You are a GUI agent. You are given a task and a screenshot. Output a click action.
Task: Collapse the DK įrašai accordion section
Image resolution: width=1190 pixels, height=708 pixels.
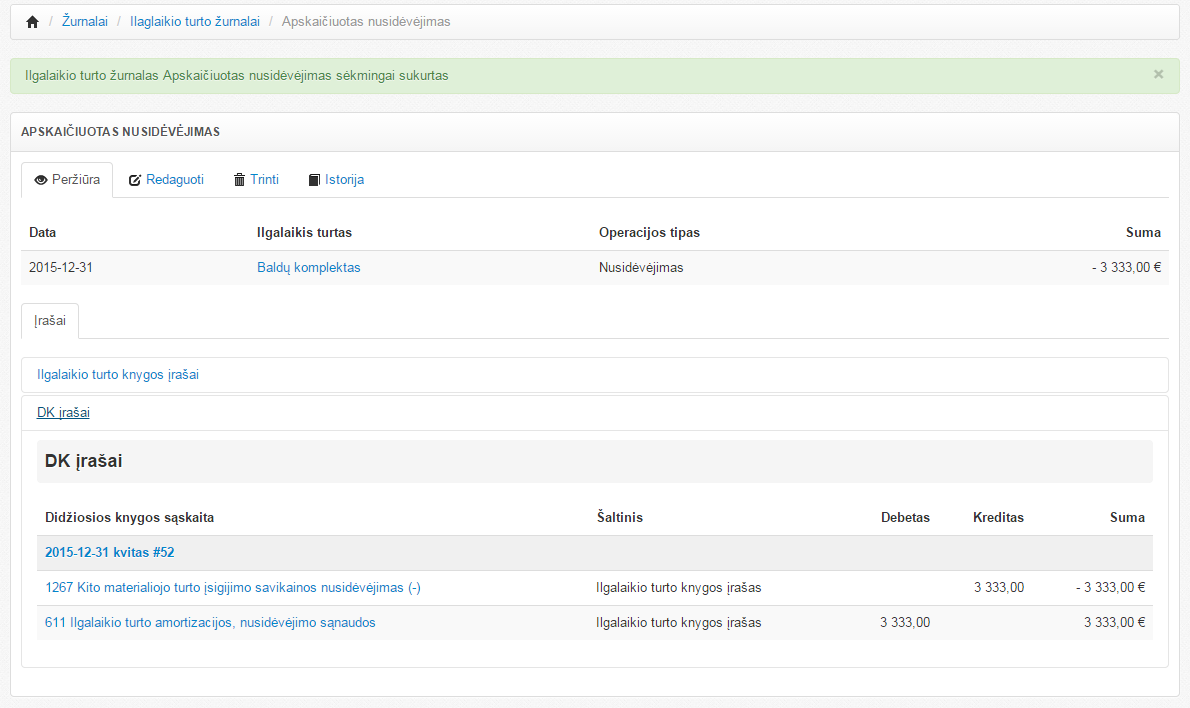[x=63, y=413]
